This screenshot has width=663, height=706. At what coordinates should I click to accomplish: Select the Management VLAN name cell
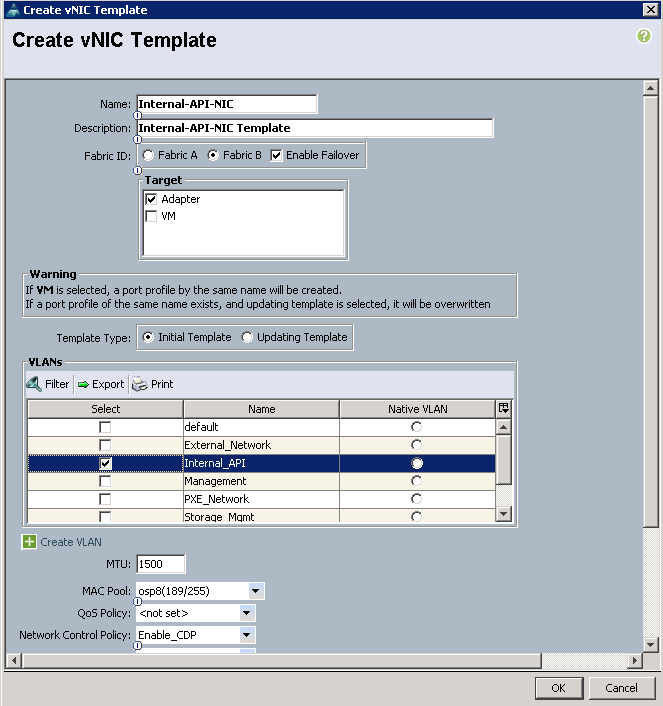pos(261,481)
